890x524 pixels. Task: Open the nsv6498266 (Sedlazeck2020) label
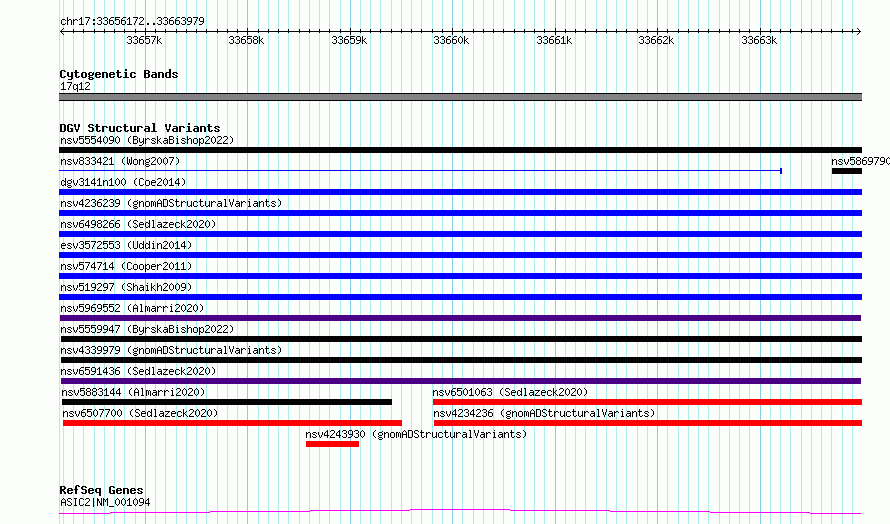138,224
